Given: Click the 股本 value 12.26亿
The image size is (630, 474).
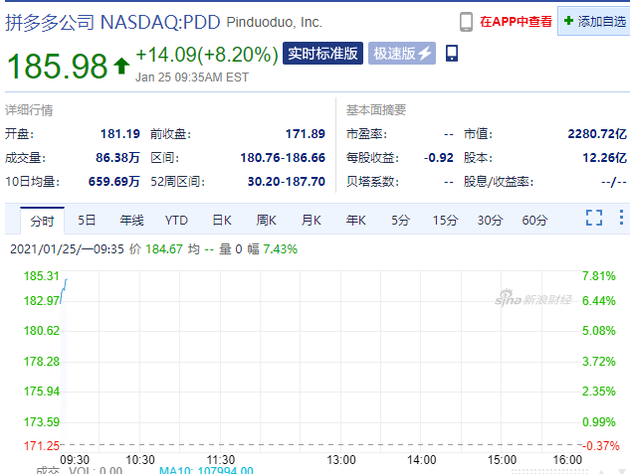Looking at the screenshot, I should tap(605, 157).
